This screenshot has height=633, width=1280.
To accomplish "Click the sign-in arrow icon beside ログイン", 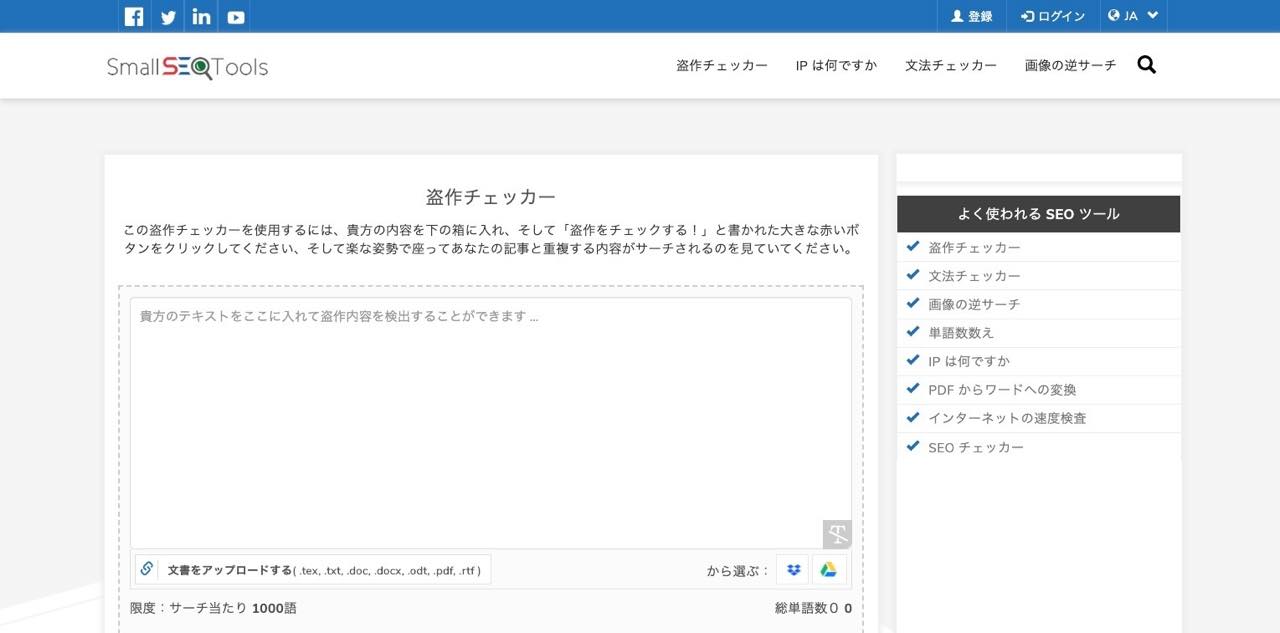I will click(1027, 16).
